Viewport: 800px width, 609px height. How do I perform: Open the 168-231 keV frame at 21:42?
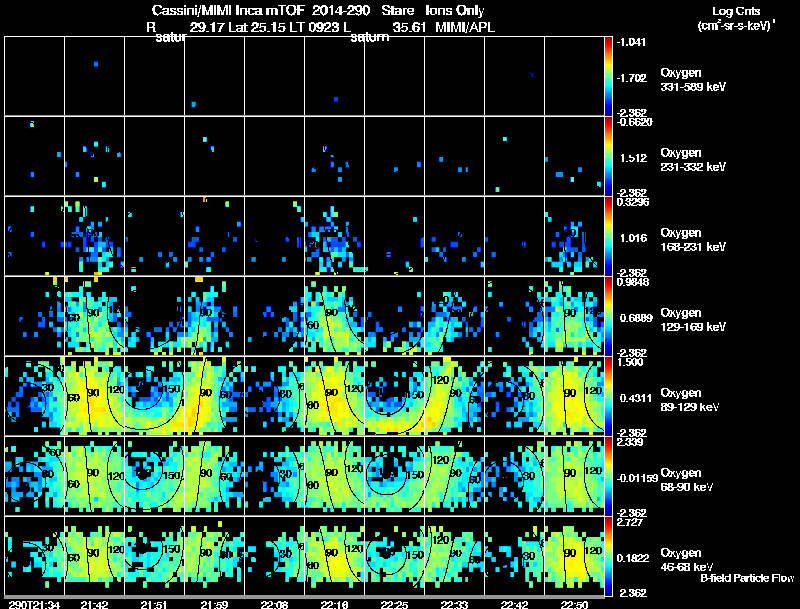(94, 236)
